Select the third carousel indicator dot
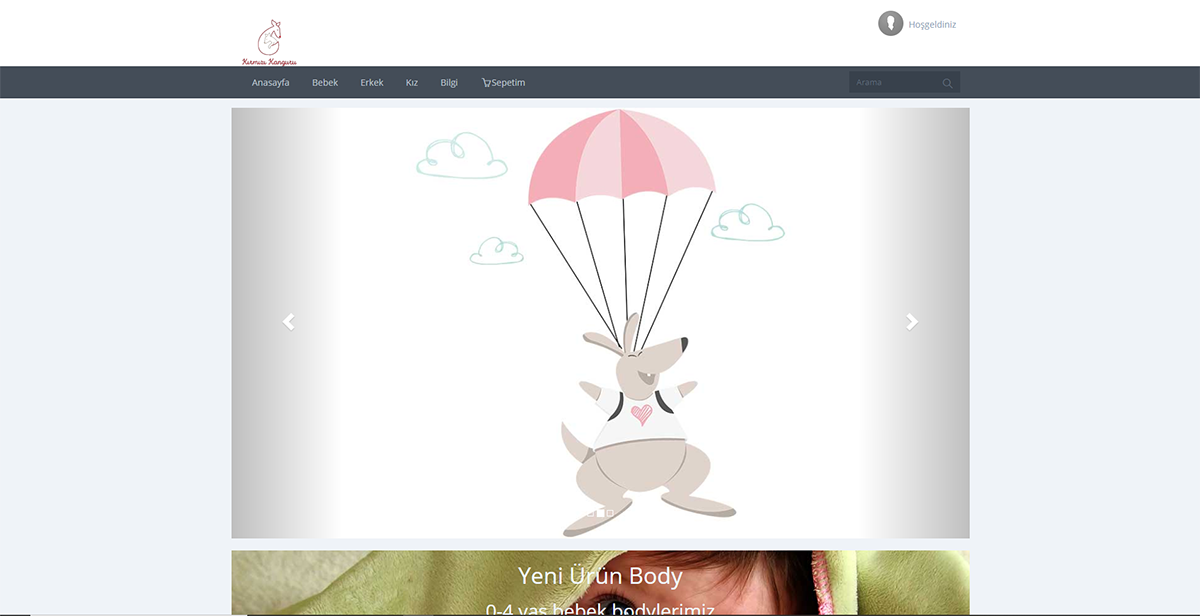Screen dimensions: 1200x616 [610, 513]
